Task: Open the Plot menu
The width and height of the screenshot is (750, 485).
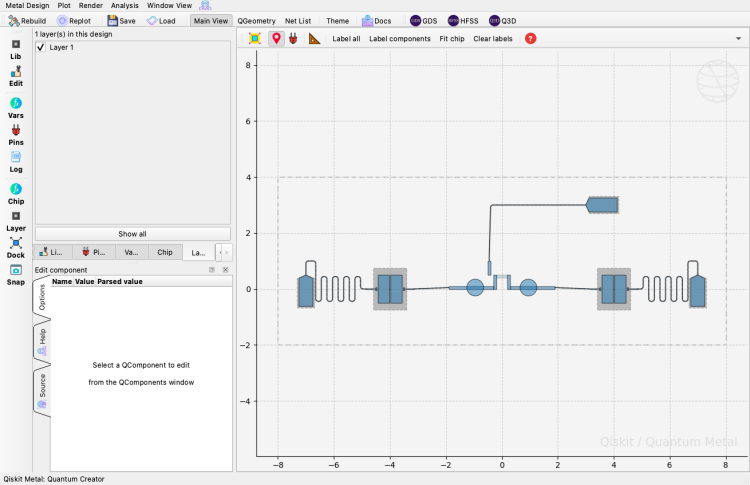Action: 64,5
